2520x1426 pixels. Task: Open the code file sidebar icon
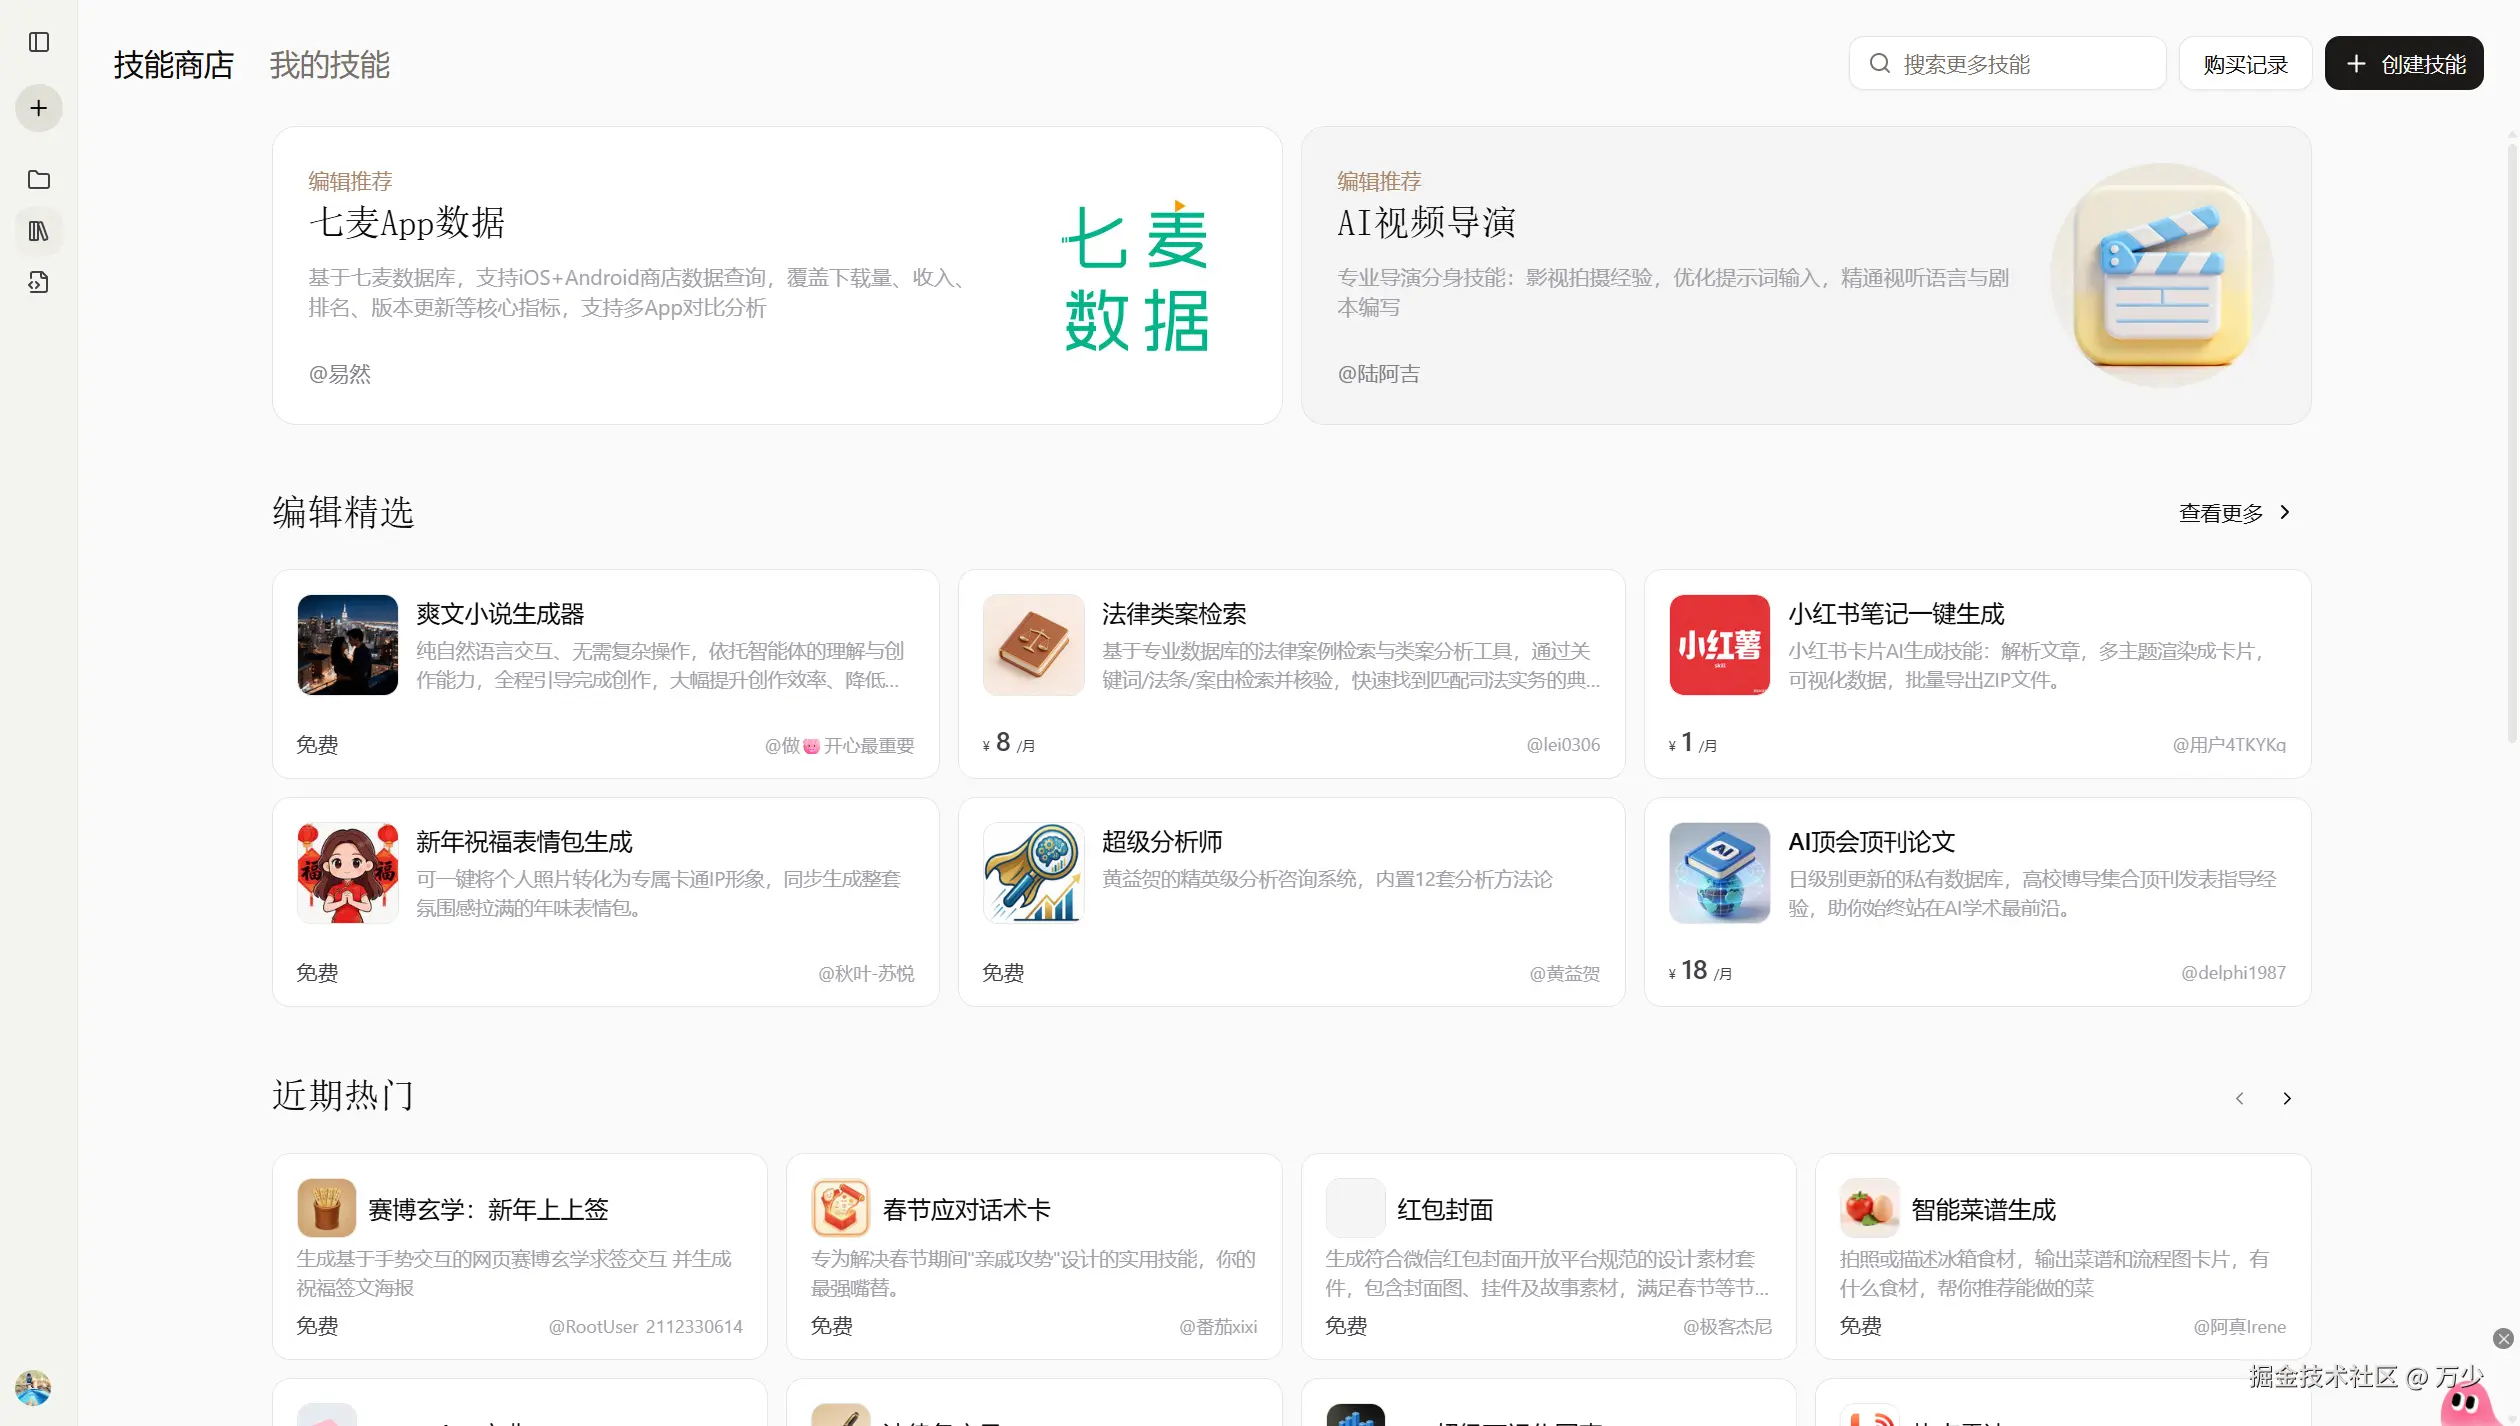click(x=39, y=283)
